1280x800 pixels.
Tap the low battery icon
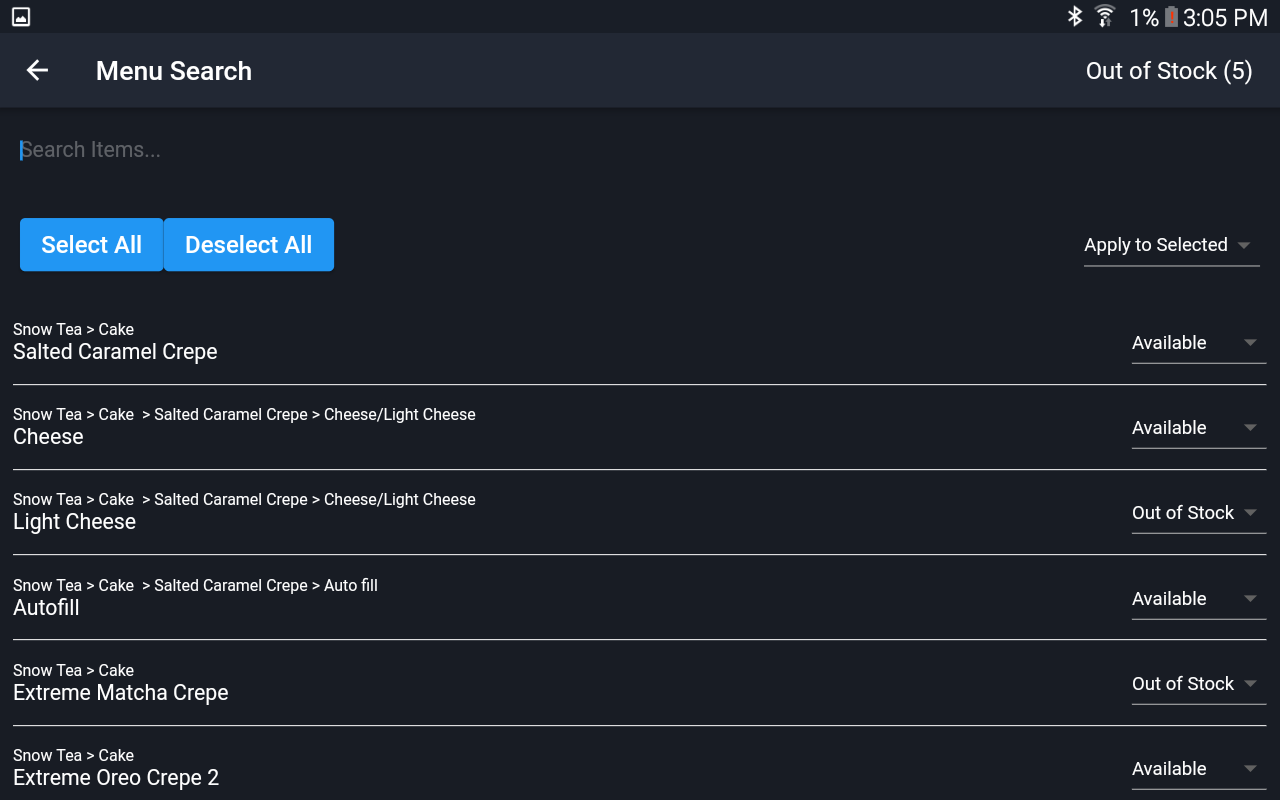(1171, 17)
